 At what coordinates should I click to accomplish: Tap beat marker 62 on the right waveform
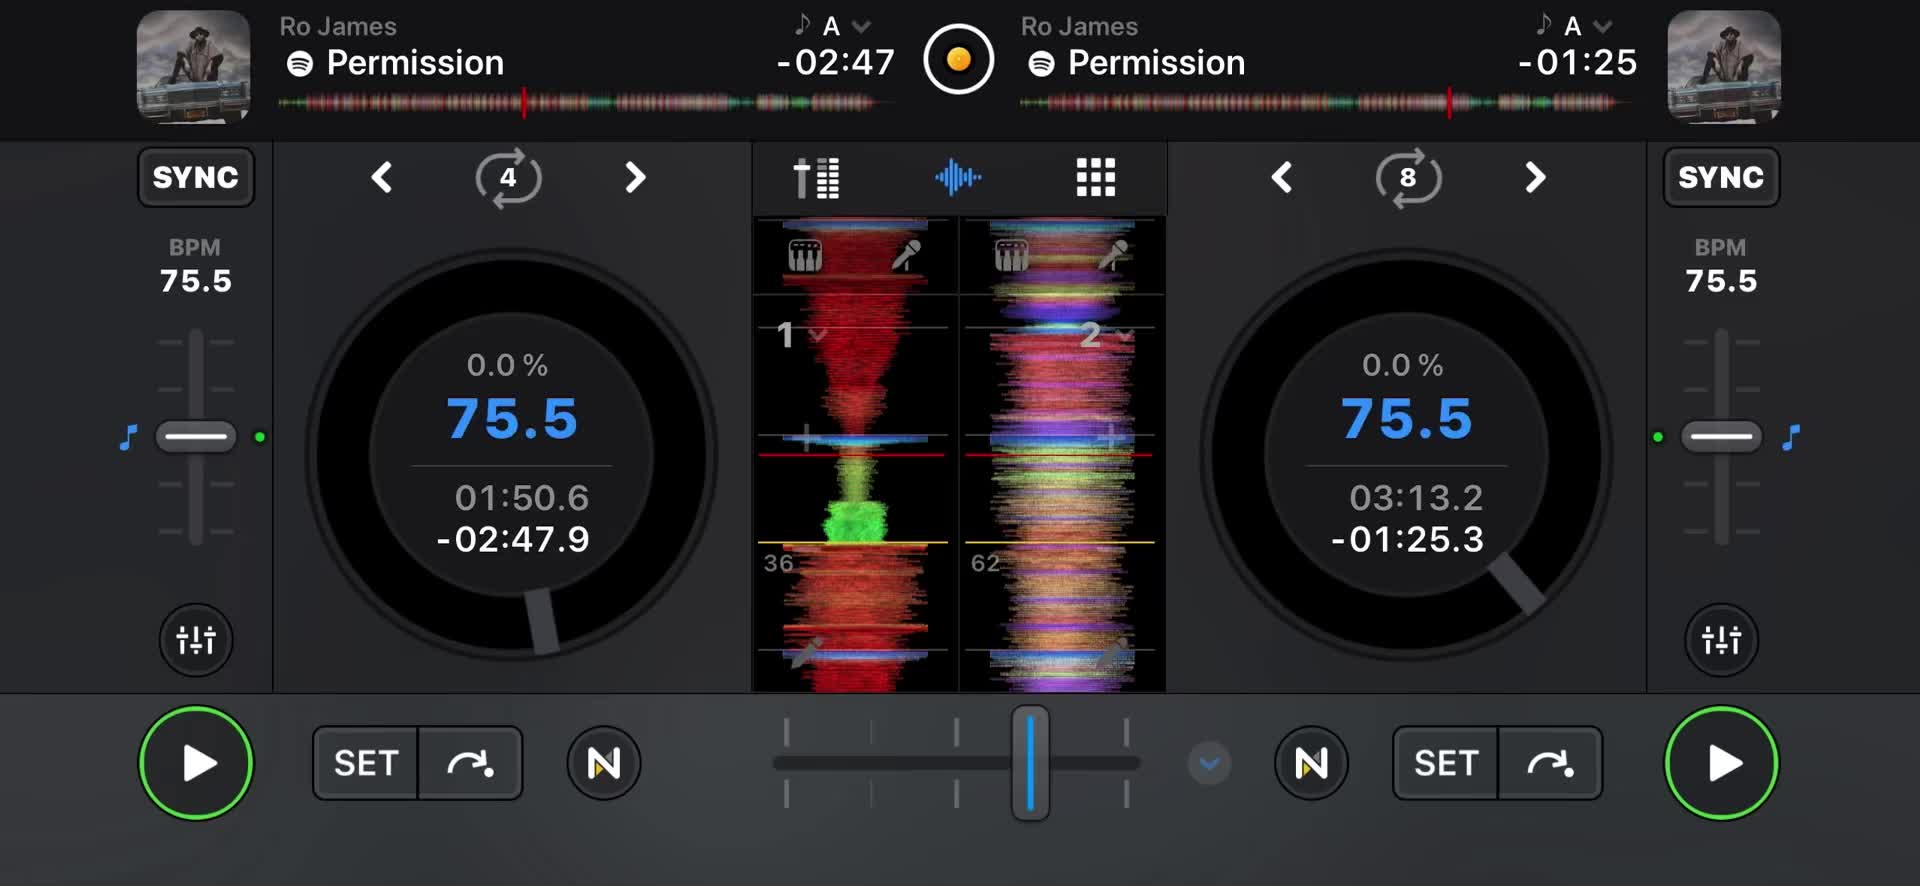coord(985,563)
